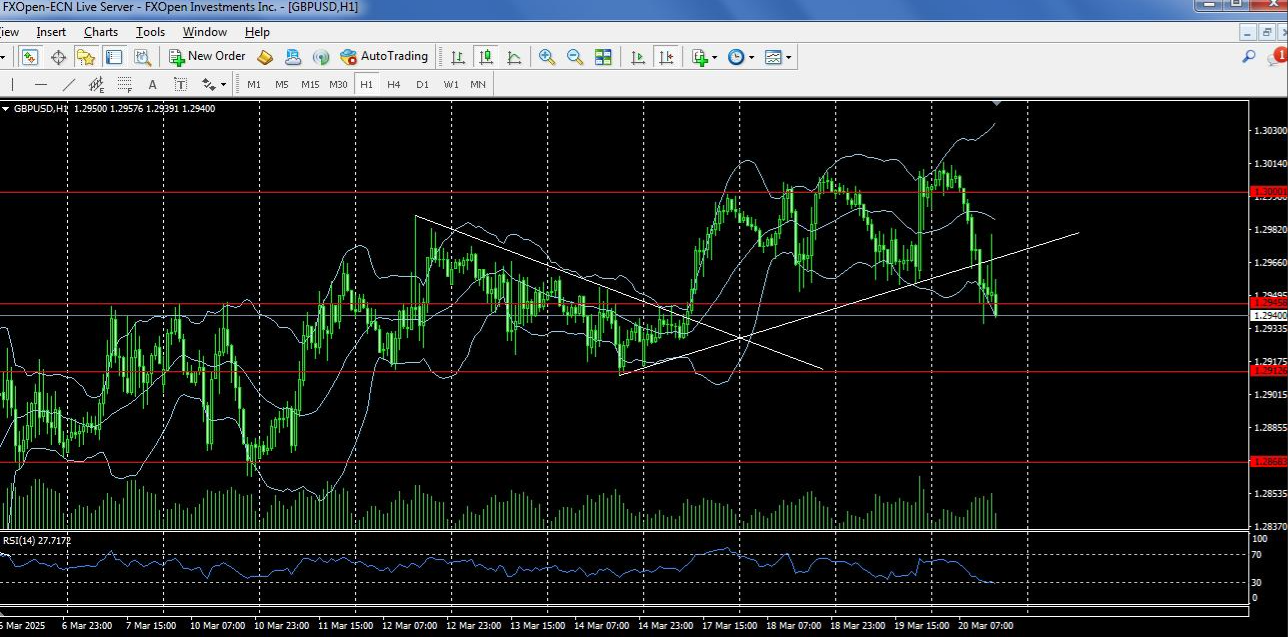Switch chart to line chart mode
Screen dimensions: 1288x637
[x=514, y=57]
